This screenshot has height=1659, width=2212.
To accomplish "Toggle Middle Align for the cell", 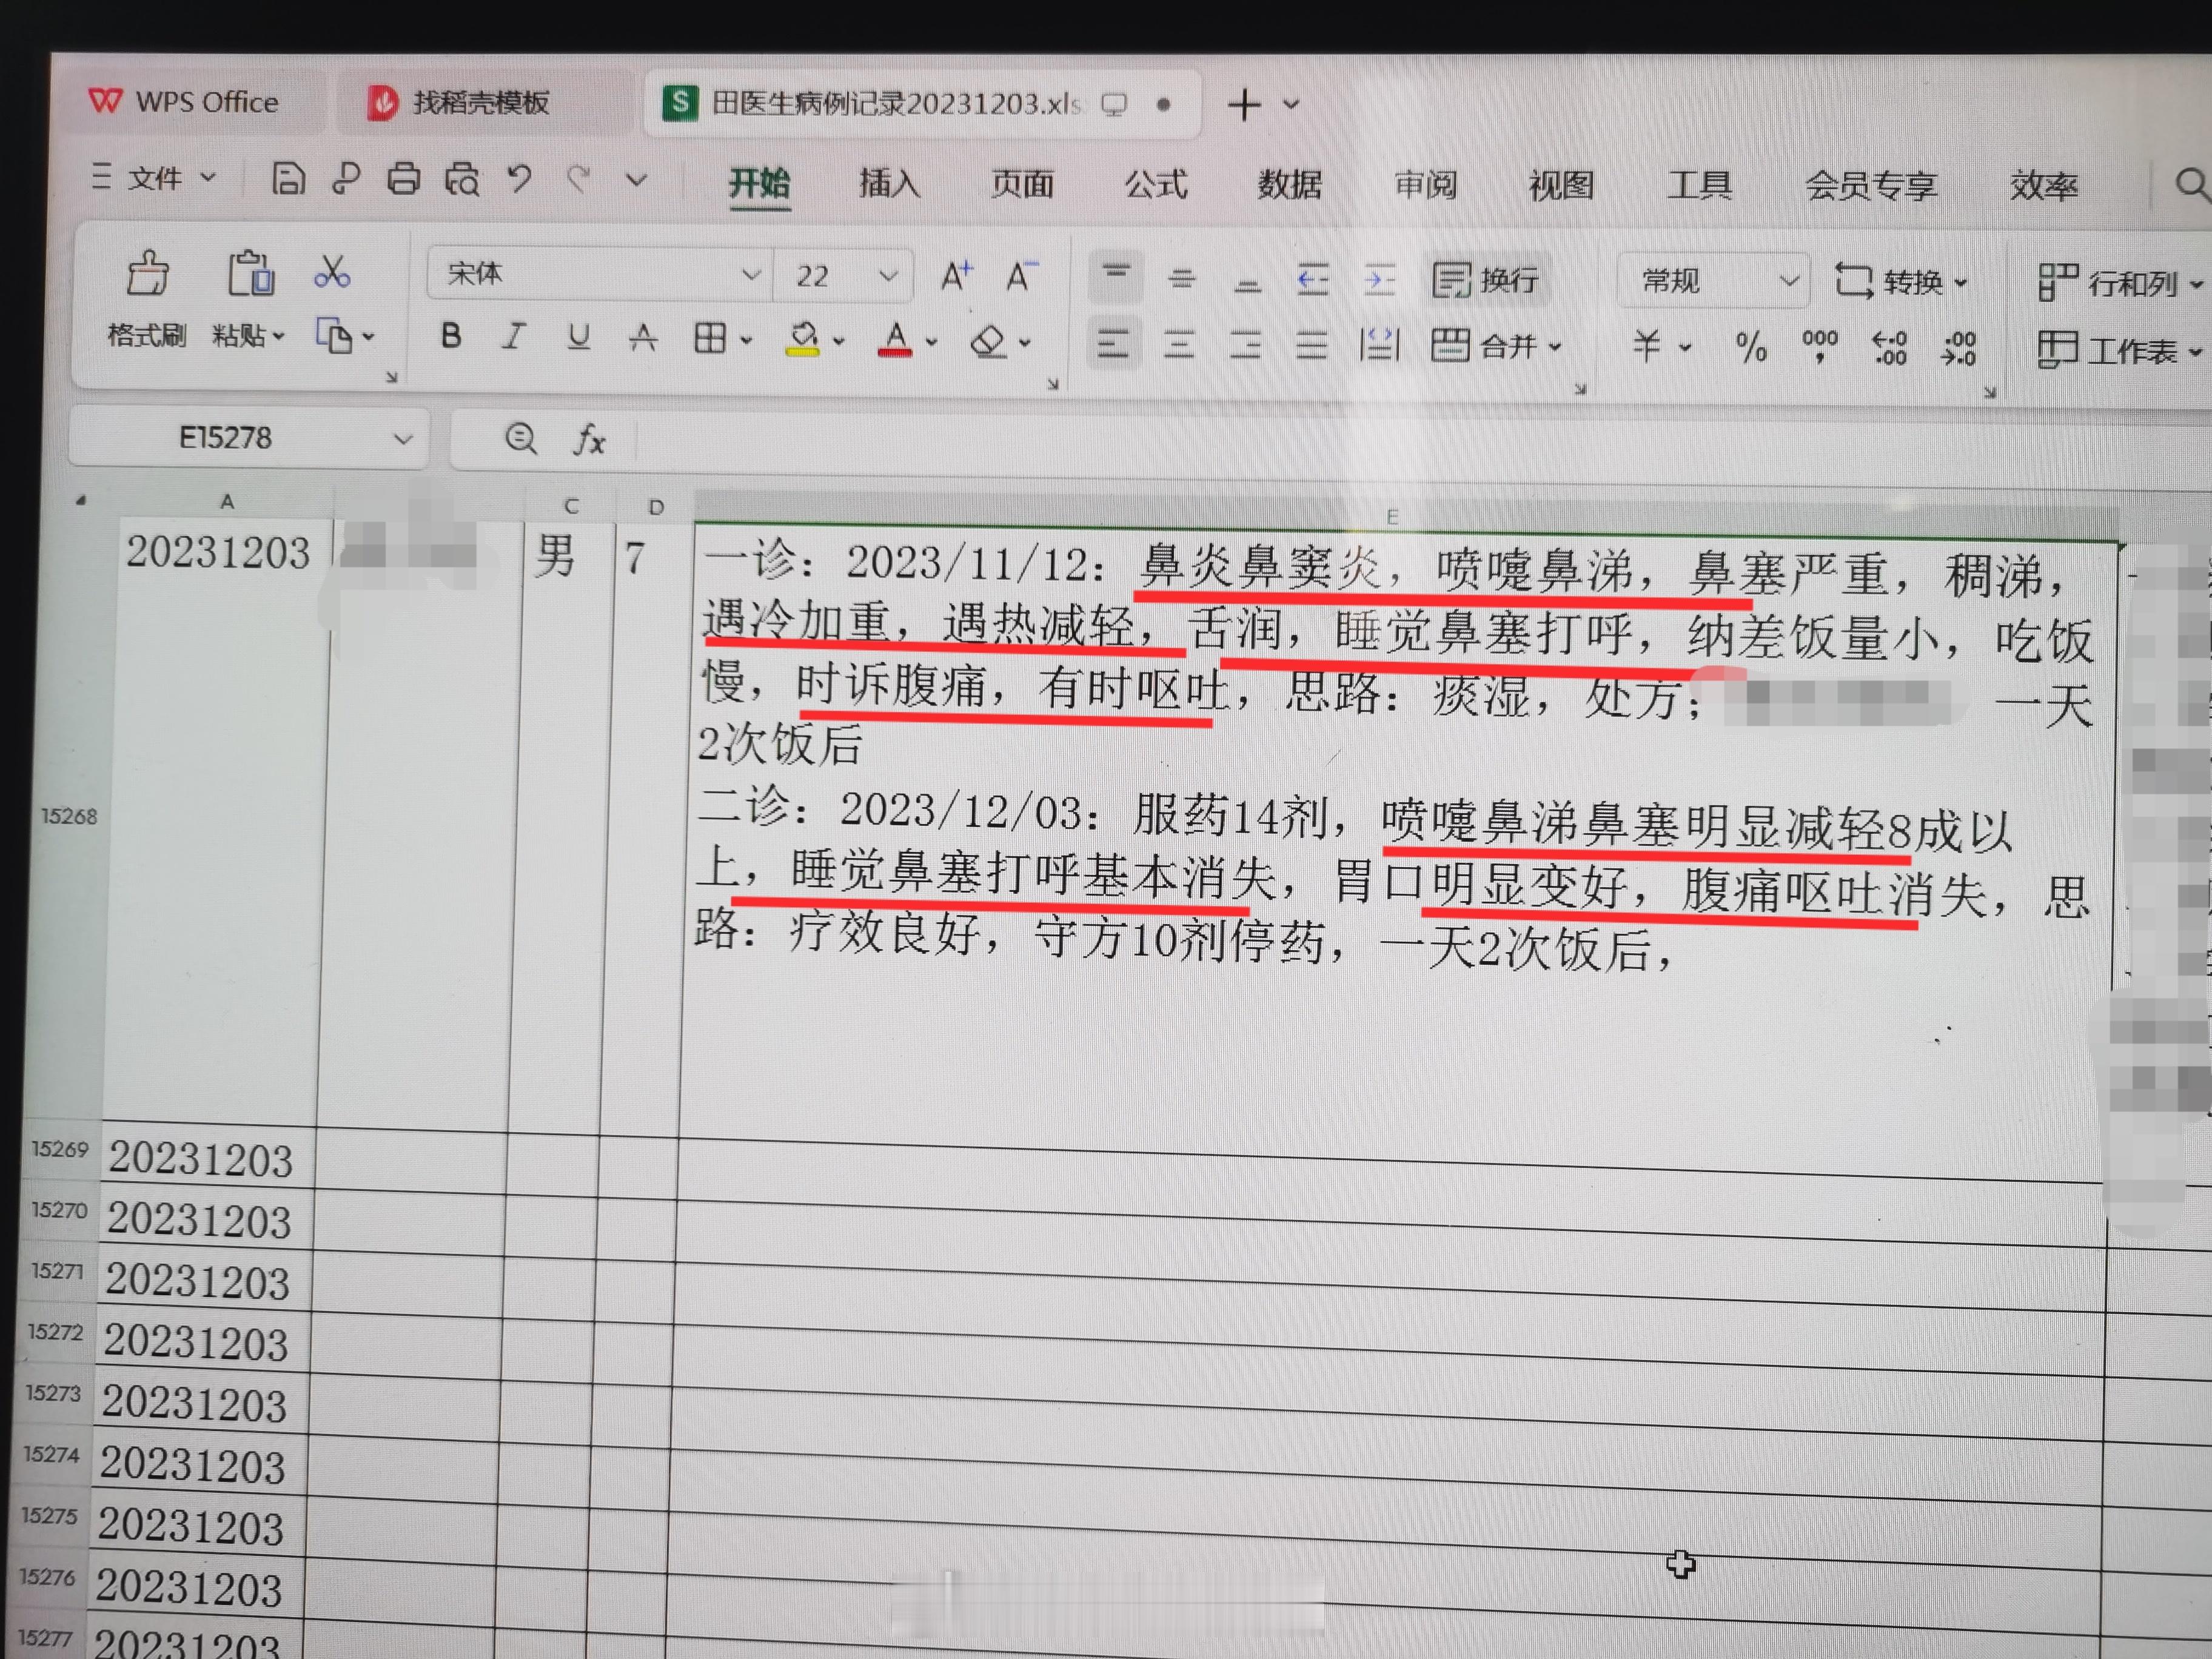I will (1182, 278).
